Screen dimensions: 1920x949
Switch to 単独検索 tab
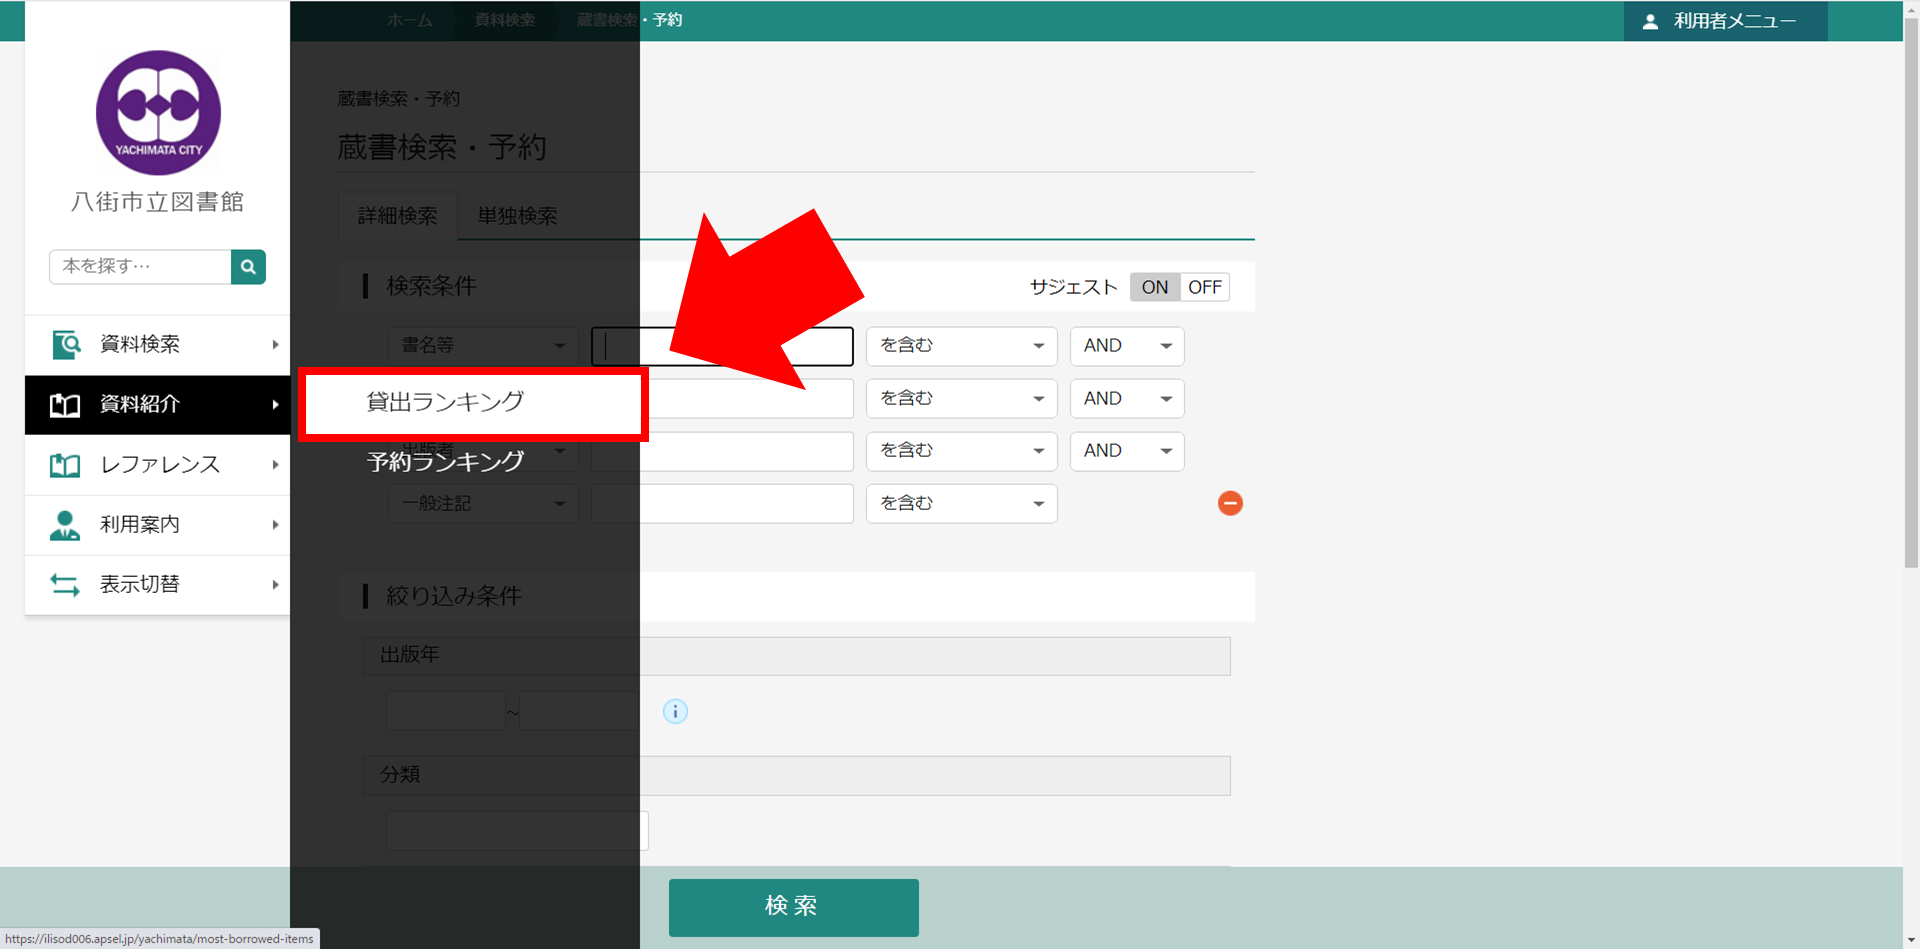coord(517,216)
